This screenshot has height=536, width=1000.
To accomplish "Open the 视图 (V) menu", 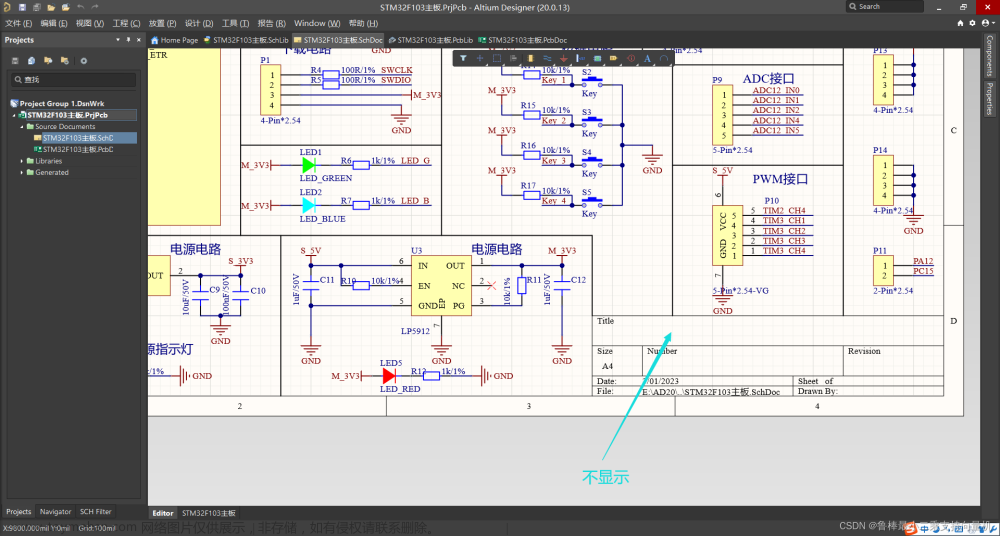I will click(x=89, y=23).
